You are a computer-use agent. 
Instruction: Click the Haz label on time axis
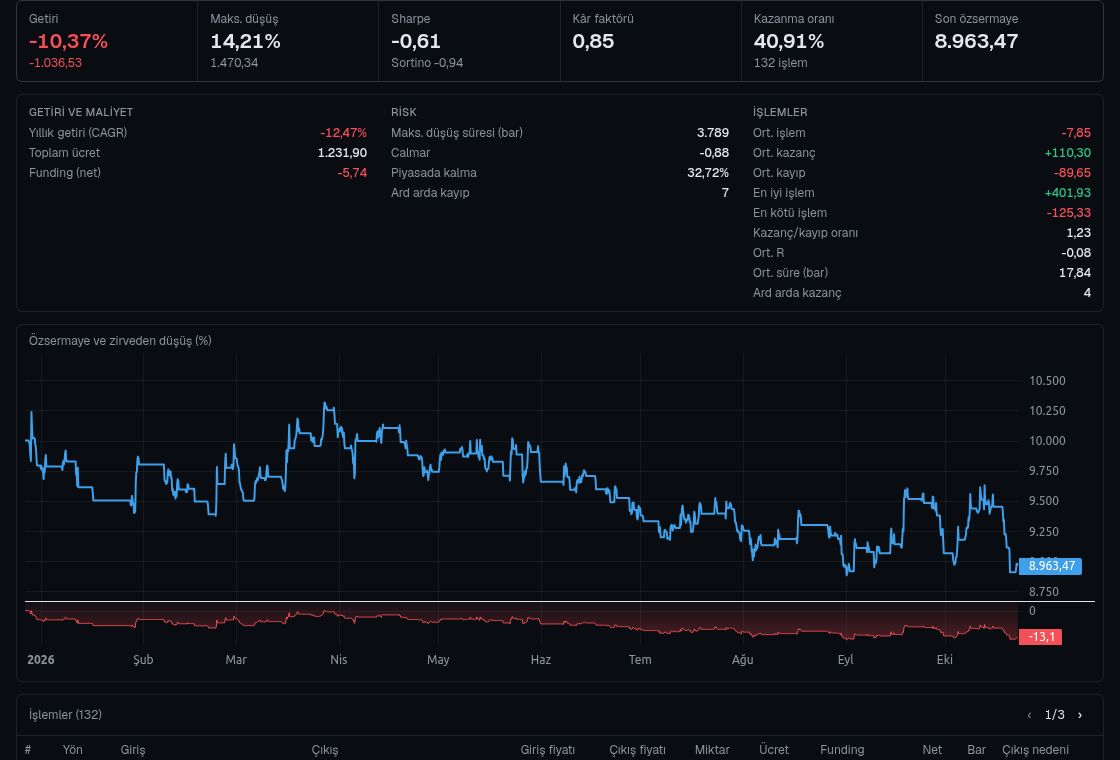click(541, 659)
